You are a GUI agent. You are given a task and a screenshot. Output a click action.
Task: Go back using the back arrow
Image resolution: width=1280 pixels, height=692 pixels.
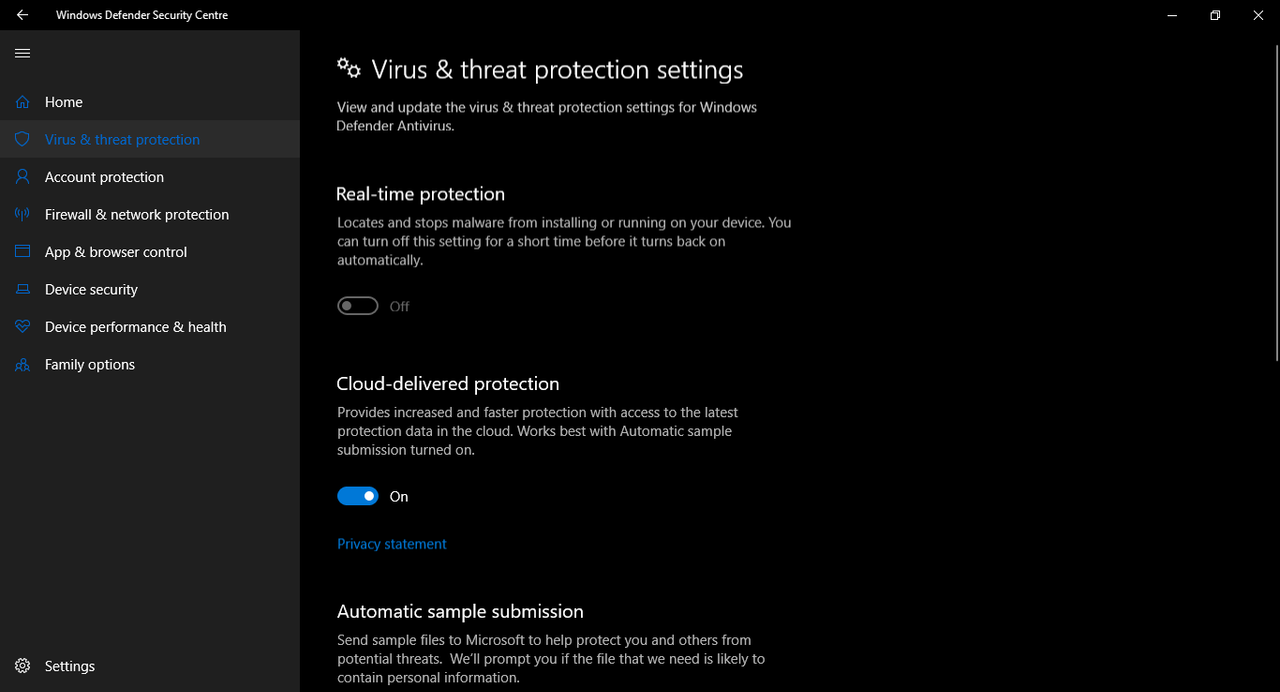tap(22, 15)
